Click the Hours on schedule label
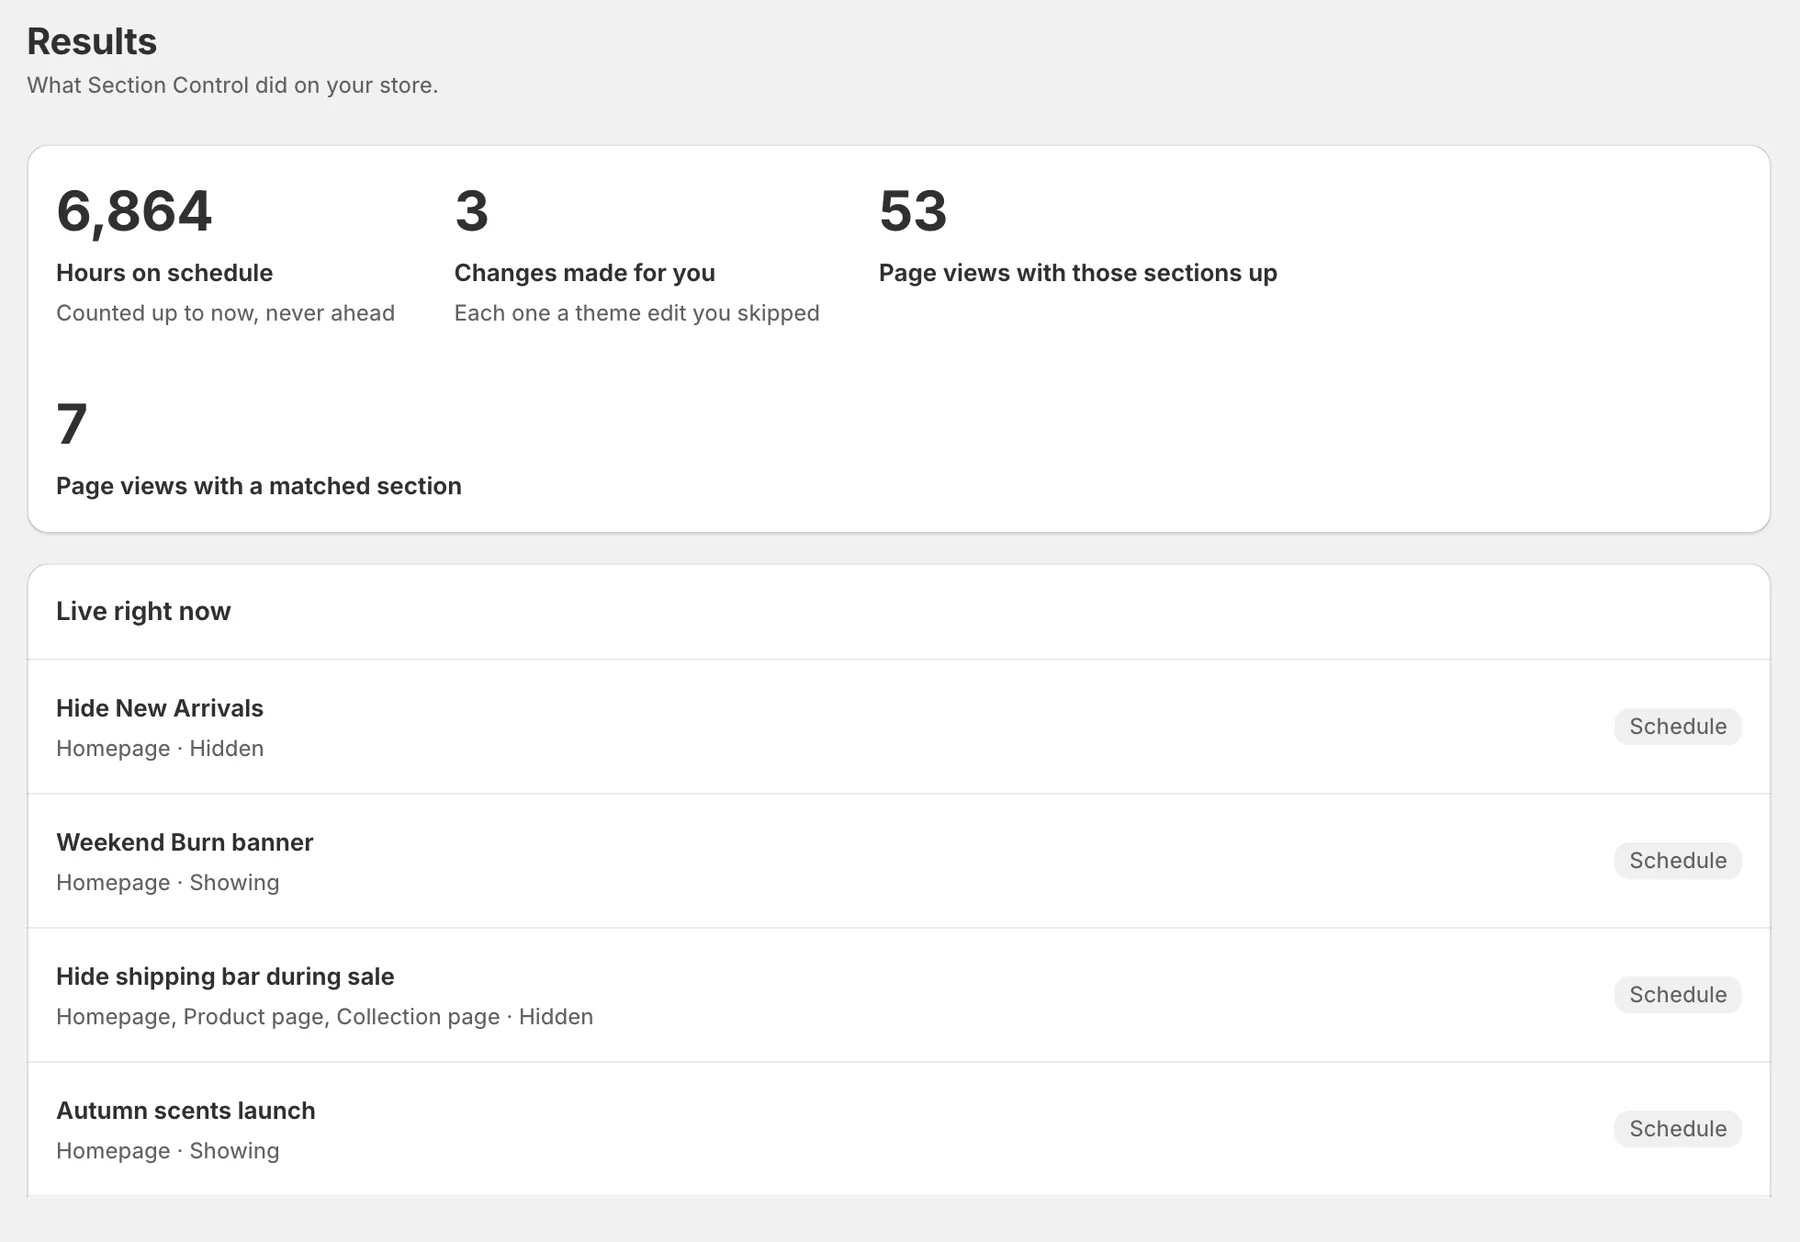This screenshot has width=1800, height=1242. 164,273
